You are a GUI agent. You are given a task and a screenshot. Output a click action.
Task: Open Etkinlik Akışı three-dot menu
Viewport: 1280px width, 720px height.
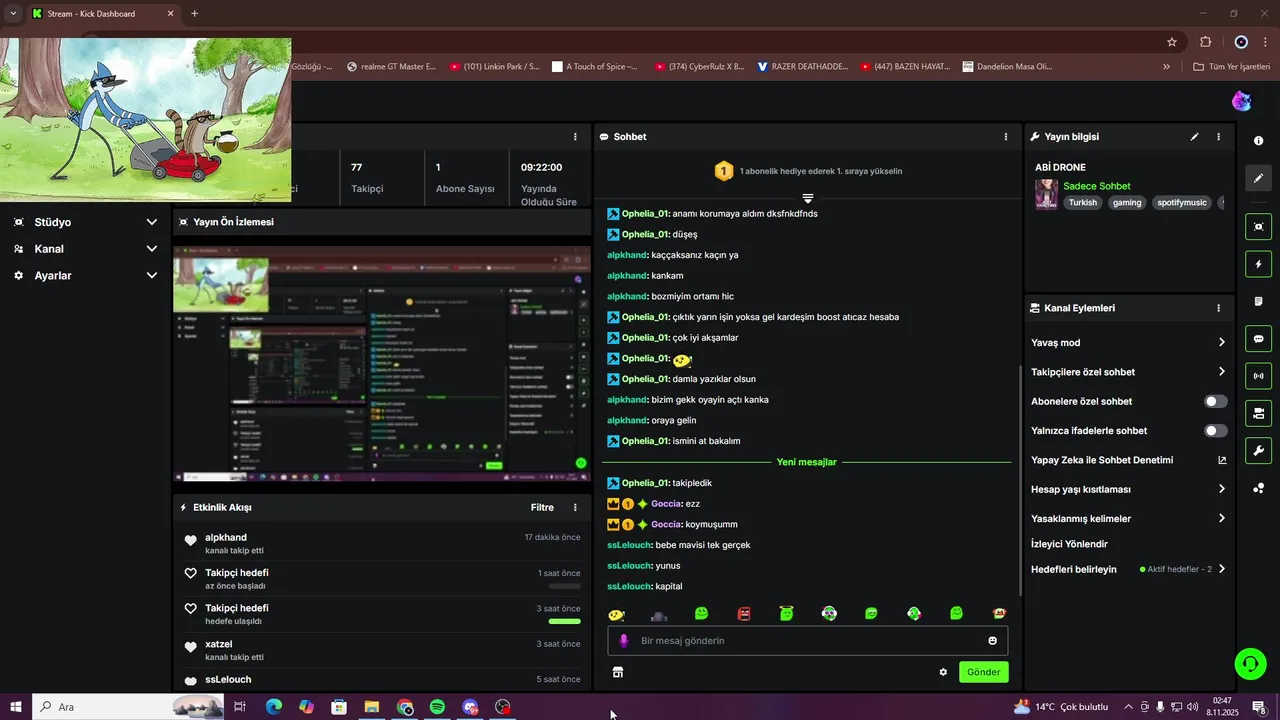pos(575,508)
